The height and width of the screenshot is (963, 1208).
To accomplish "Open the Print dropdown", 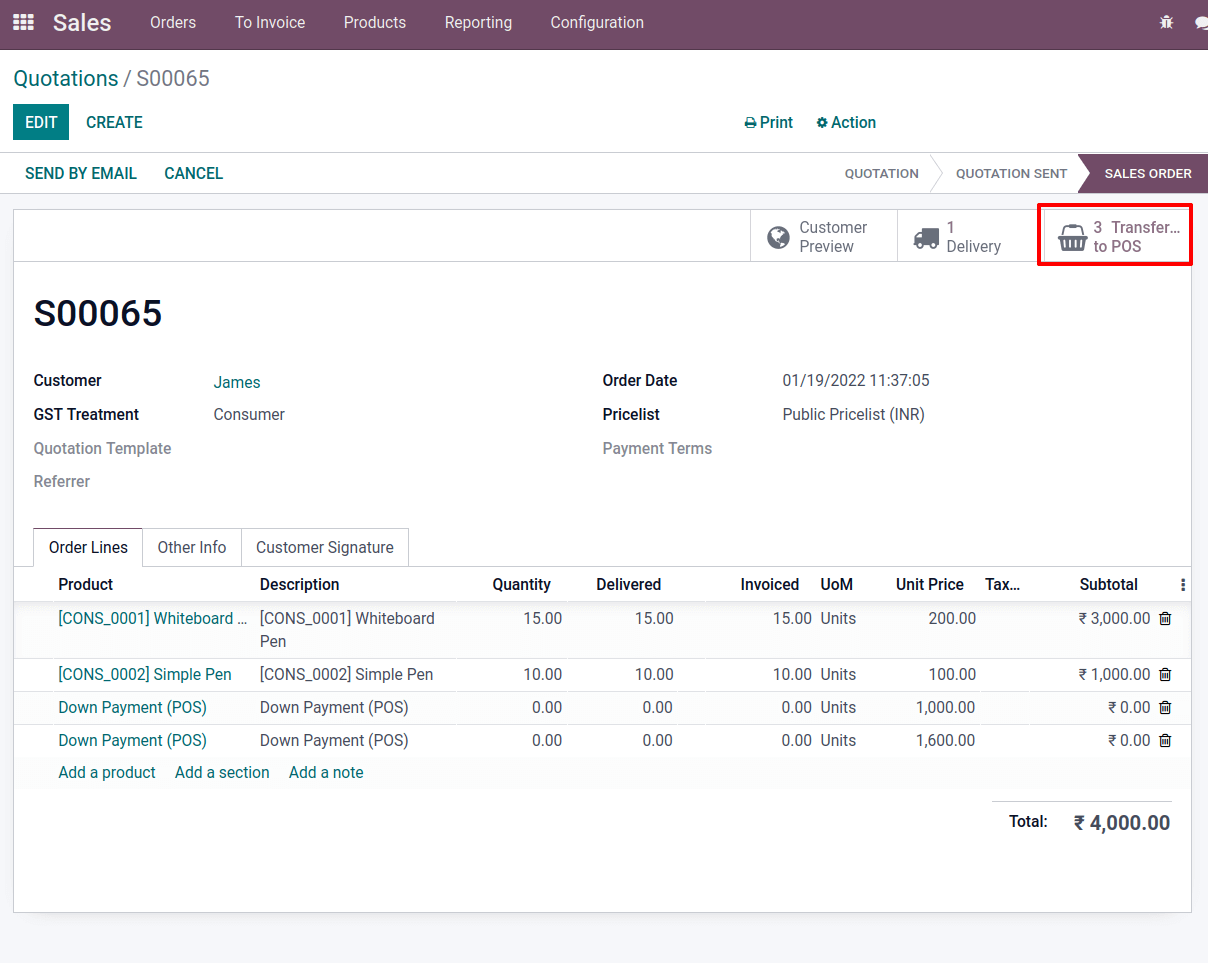I will coord(768,122).
